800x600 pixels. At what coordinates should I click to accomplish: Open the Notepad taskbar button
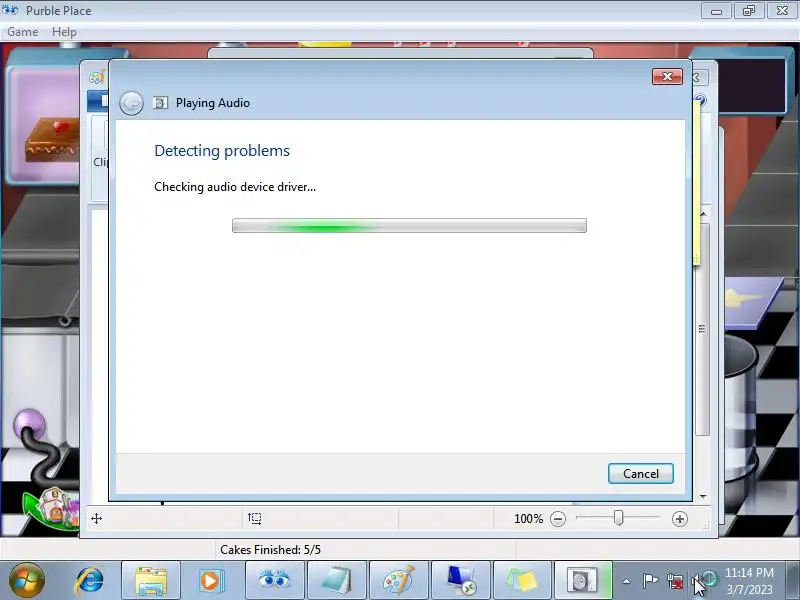pos(337,581)
